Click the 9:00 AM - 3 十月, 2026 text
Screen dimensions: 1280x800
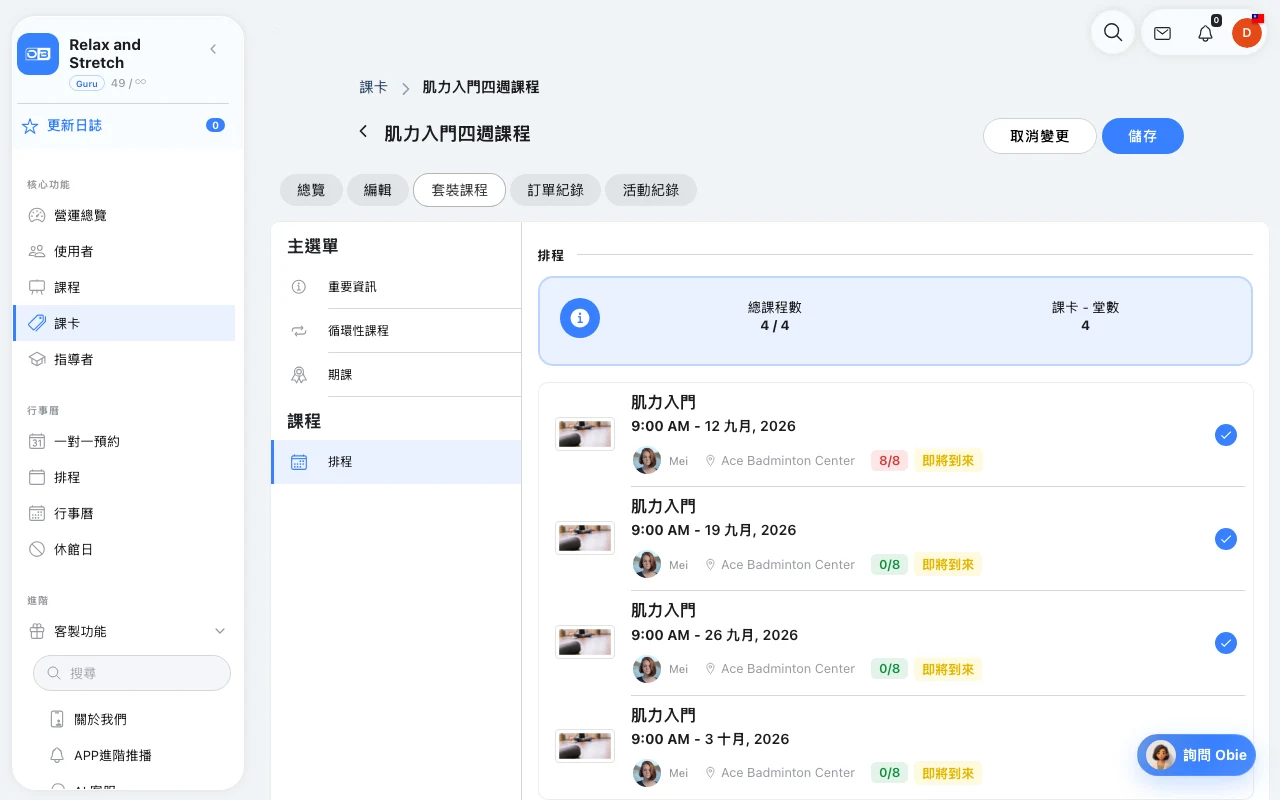click(710, 739)
